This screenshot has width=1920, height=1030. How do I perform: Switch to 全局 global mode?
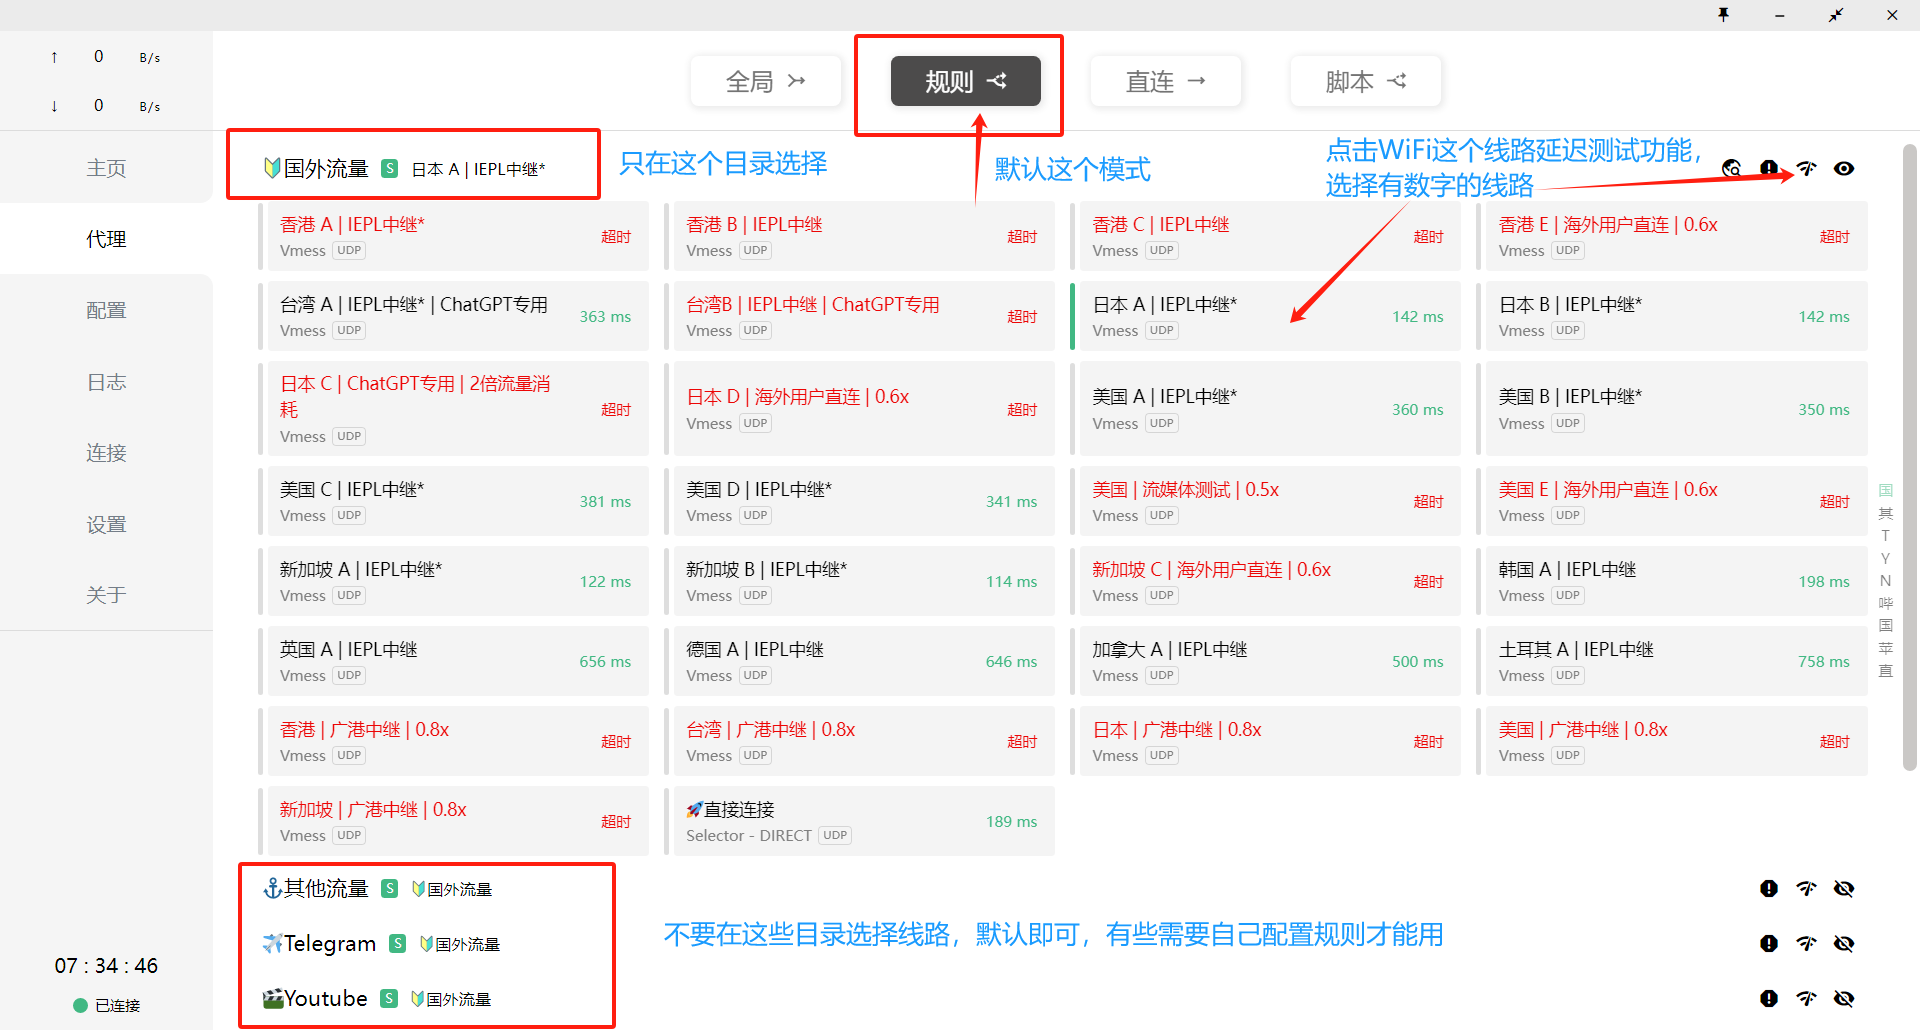tap(766, 81)
